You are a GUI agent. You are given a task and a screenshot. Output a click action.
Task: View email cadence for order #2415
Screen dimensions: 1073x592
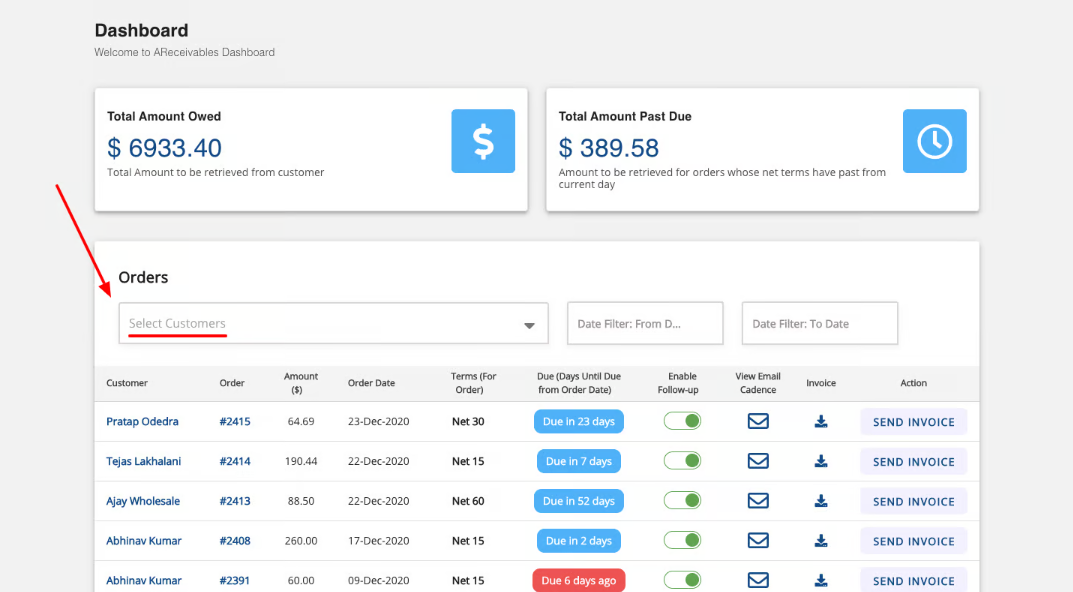(x=758, y=421)
